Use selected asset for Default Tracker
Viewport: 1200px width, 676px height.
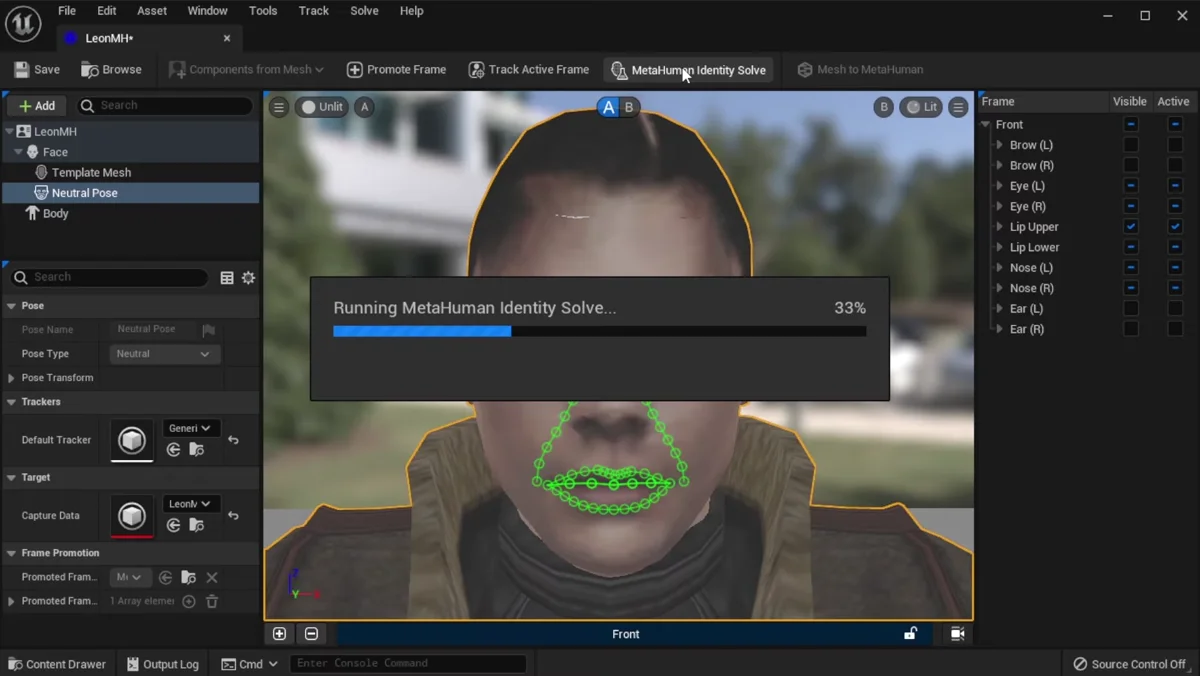pos(174,450)
